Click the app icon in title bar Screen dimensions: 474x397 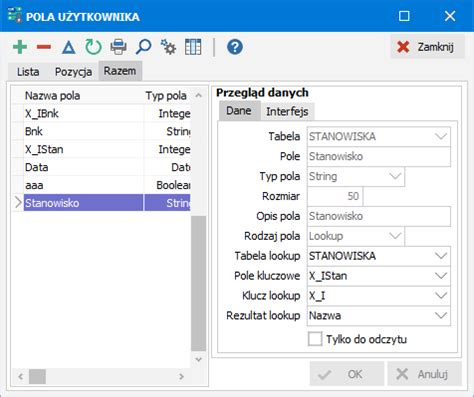click(14, 16)
